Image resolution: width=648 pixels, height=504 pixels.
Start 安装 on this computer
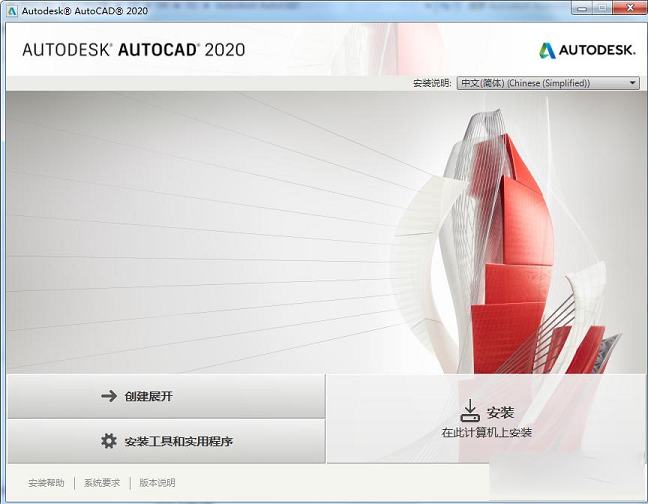[487, 419]
